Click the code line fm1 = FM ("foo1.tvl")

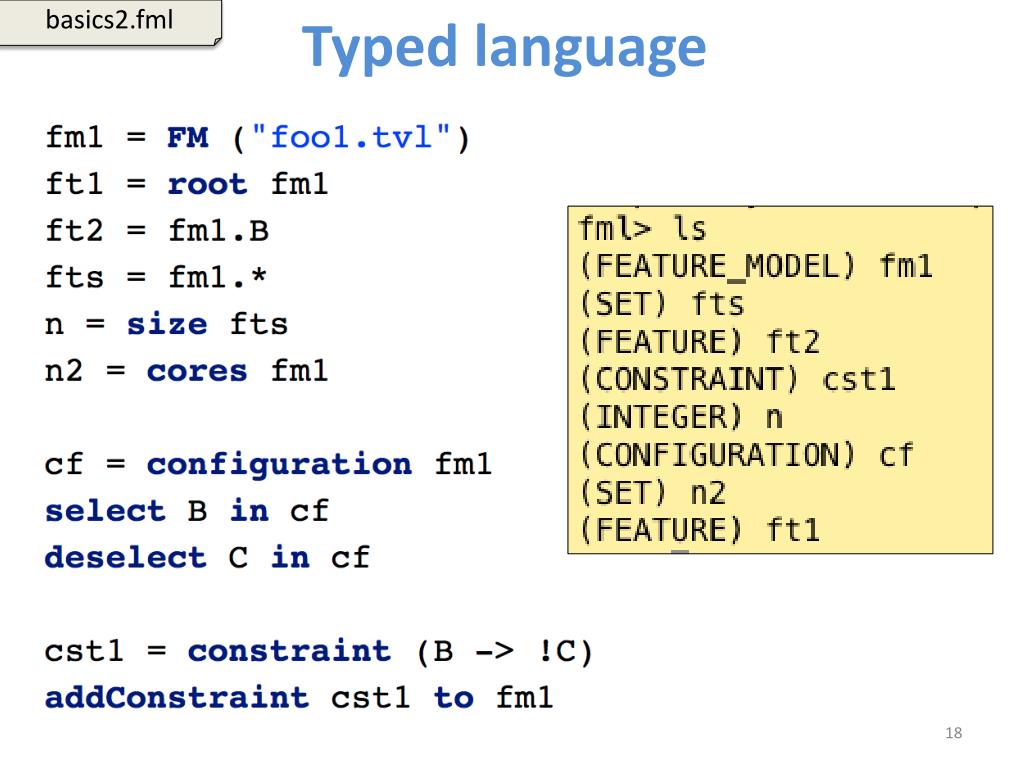click(x=257, y=138)
